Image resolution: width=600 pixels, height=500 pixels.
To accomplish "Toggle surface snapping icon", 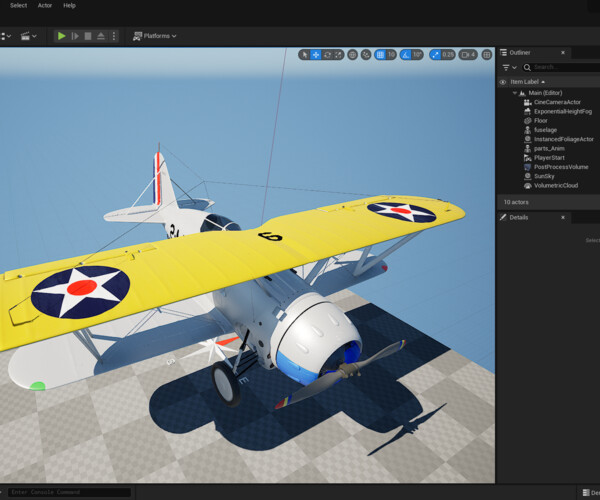I will (366, 55).
